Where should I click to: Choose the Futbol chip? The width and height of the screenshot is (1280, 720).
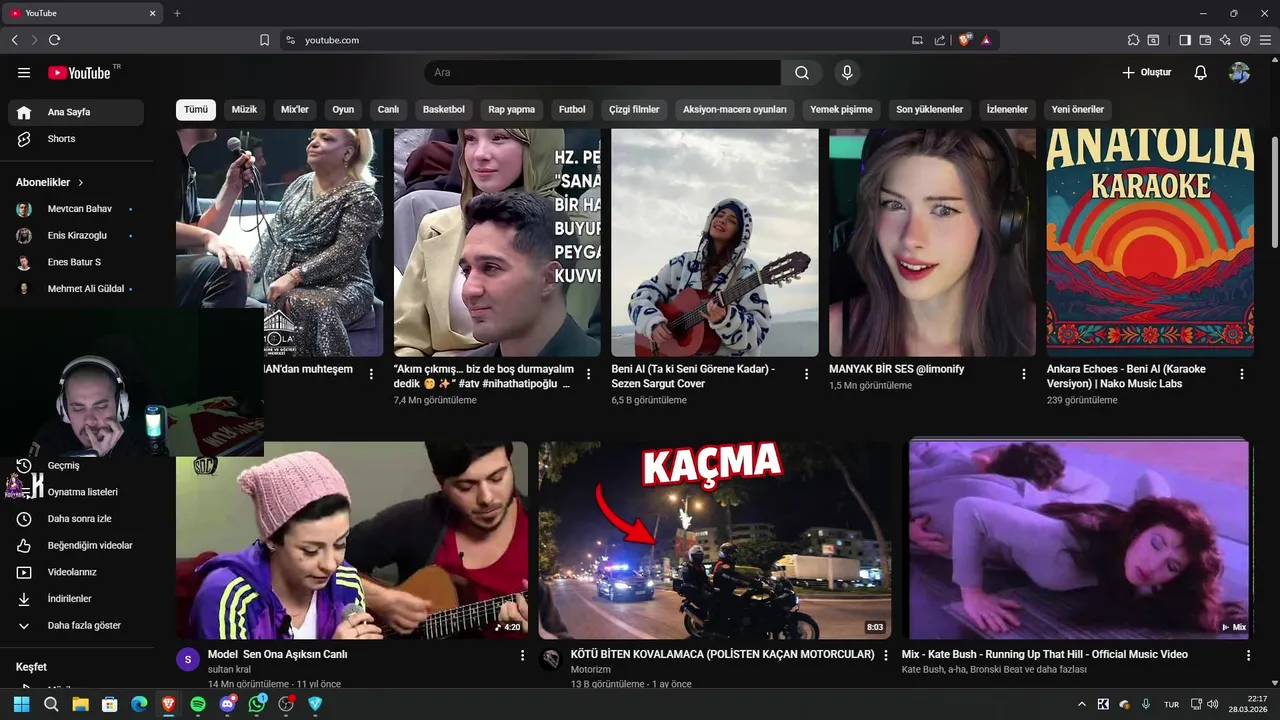572,109
